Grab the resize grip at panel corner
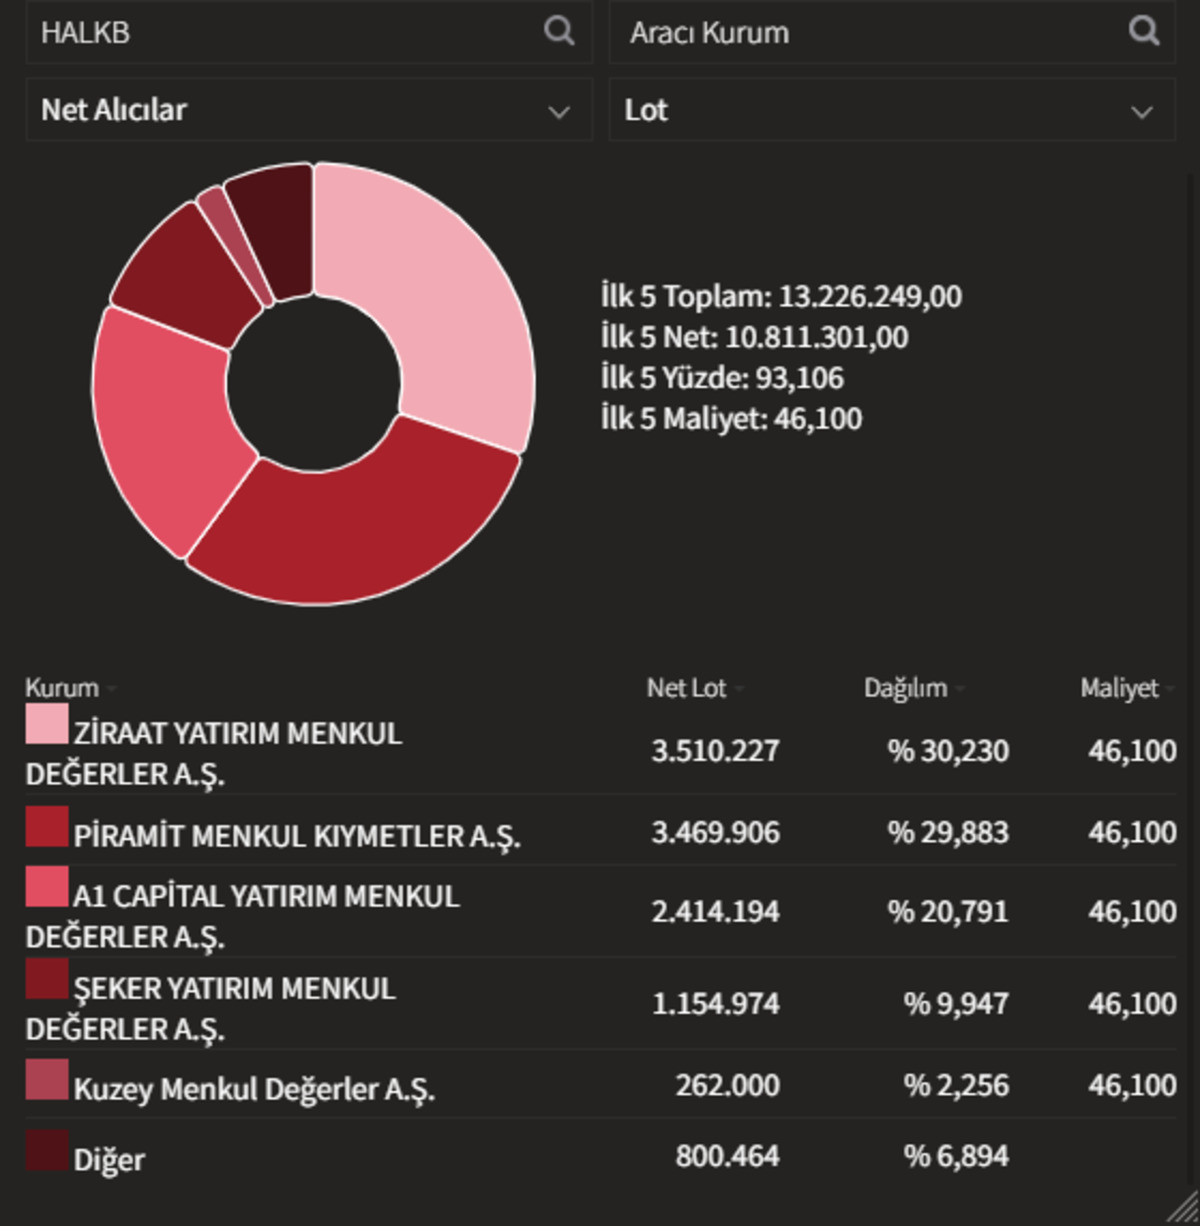Screen dimensions: 1200x1226 pyautogui.click(x=1183, y=1209)
